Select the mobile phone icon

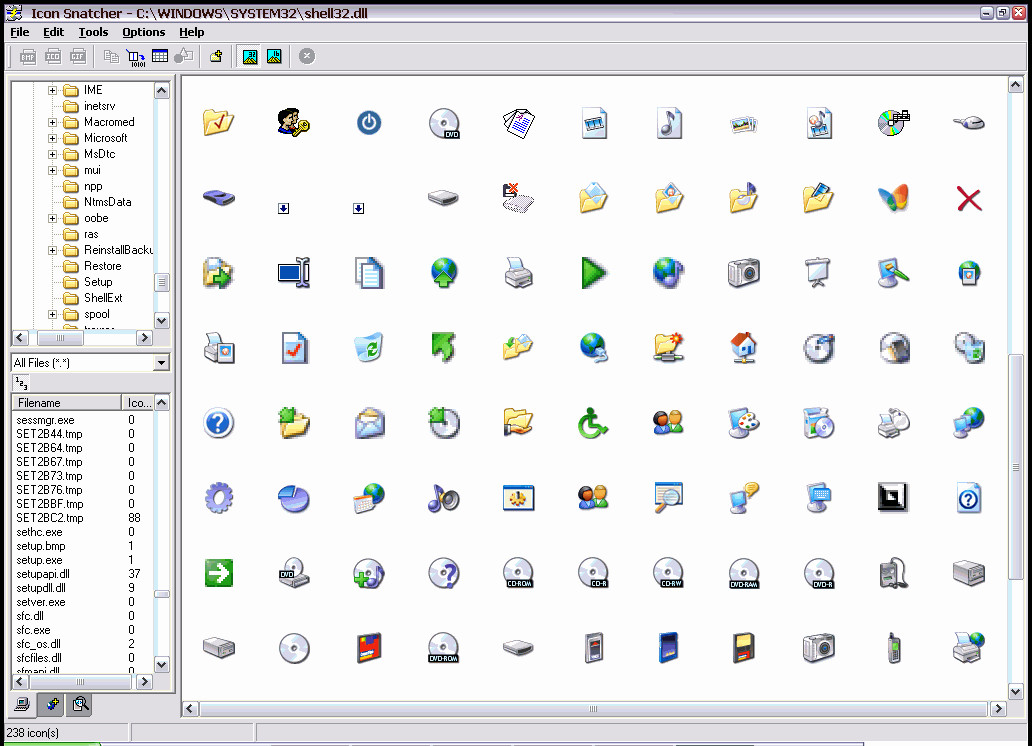coord(894,648)
